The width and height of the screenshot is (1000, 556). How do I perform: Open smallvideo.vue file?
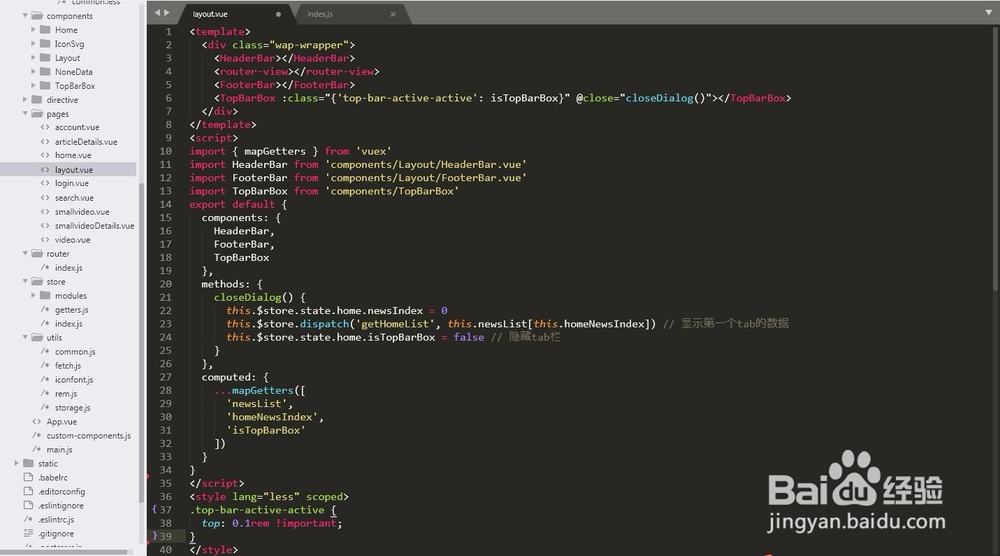[x=82, y=212]
